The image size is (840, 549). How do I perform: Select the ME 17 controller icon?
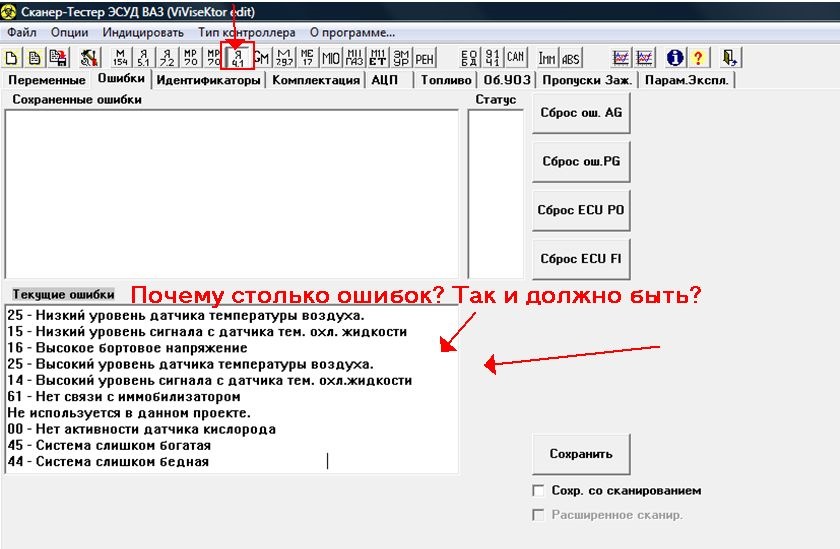308,57
